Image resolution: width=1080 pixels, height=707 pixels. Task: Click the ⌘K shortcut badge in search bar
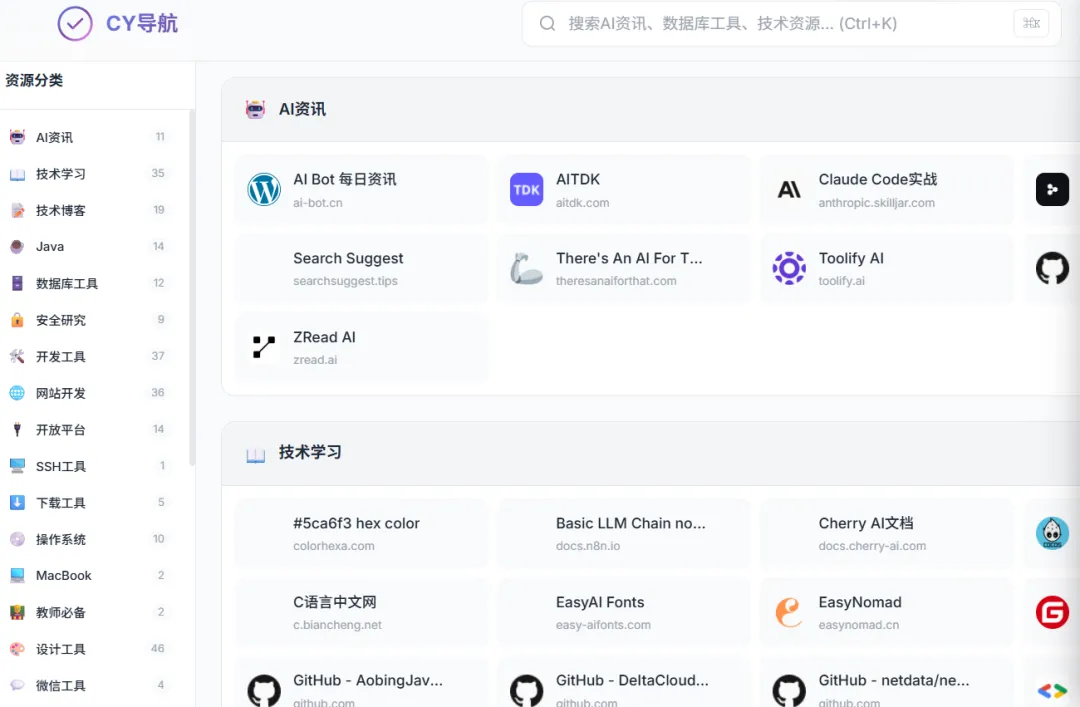(x=1031, y=23)
